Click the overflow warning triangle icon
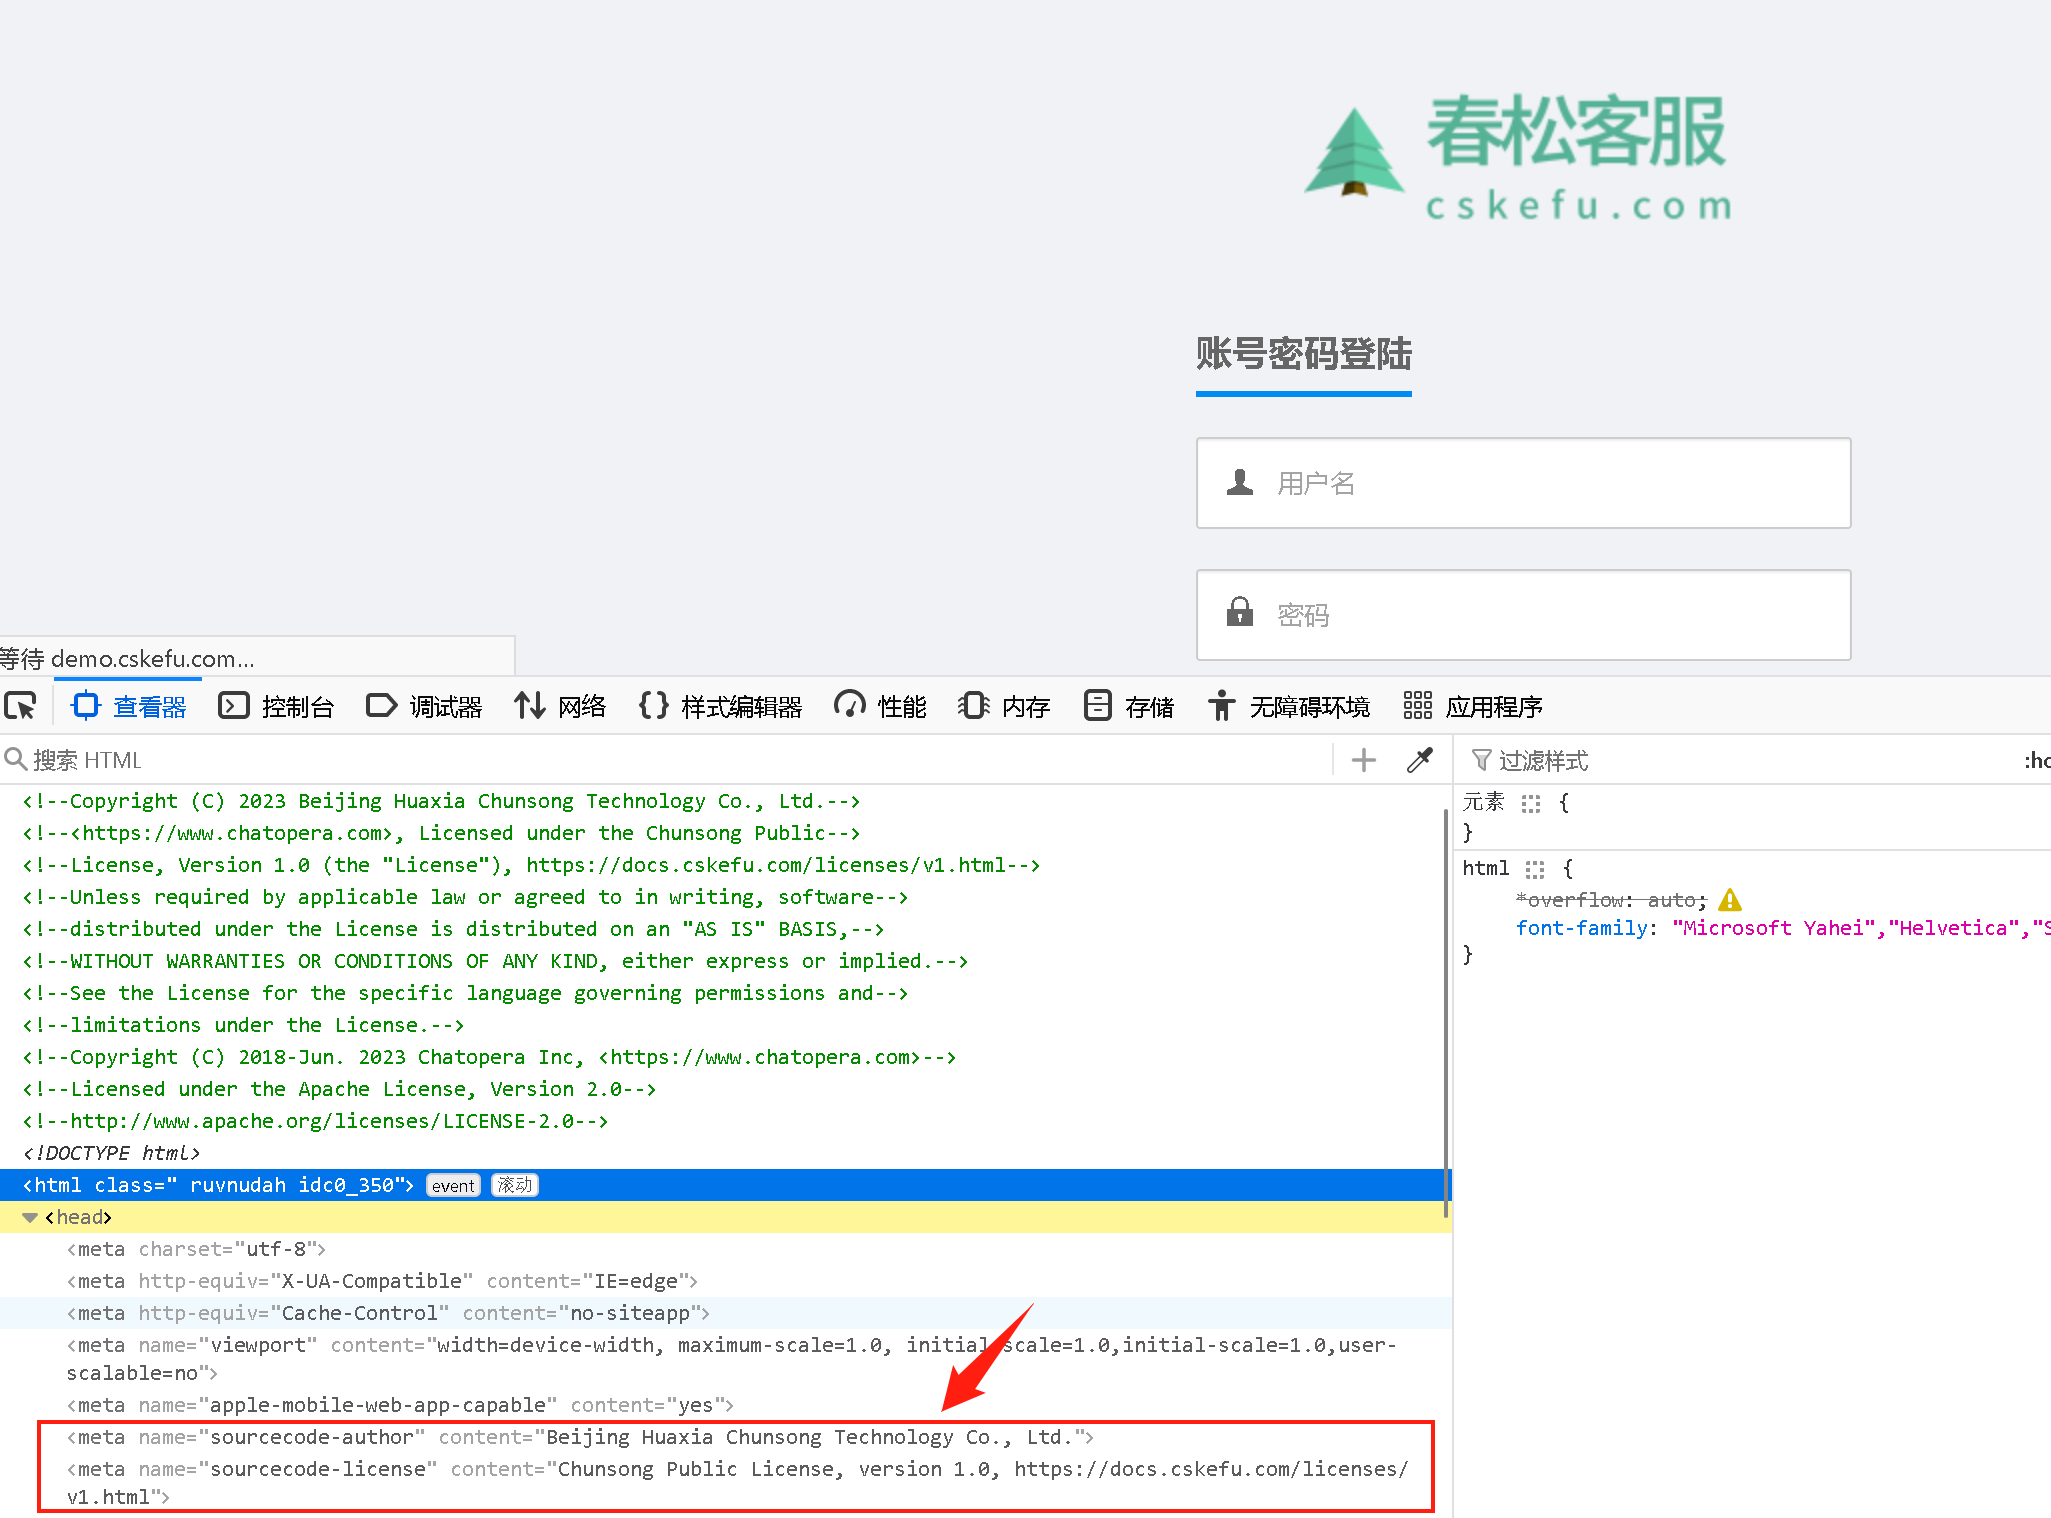This screenshot has width=2051, height=1518. tap(1729, 900)
